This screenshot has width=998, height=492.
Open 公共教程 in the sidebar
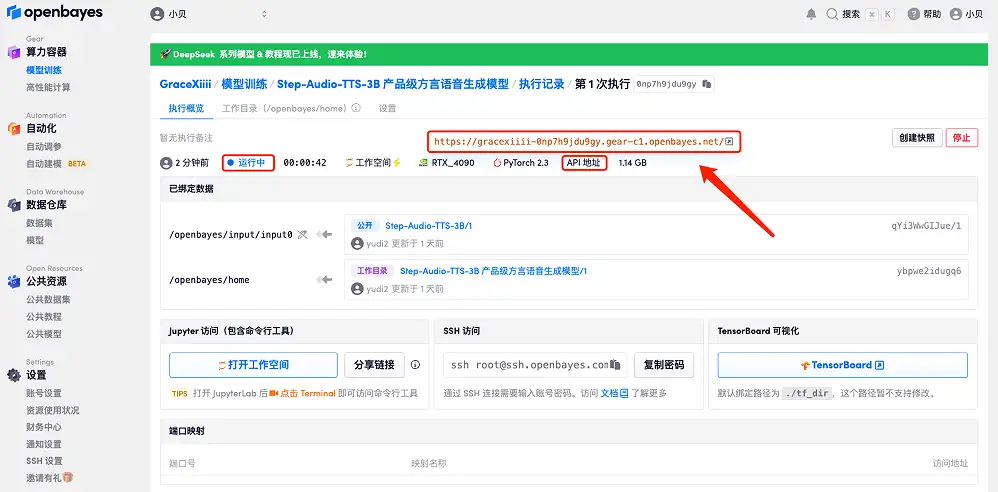coord(44,316)
